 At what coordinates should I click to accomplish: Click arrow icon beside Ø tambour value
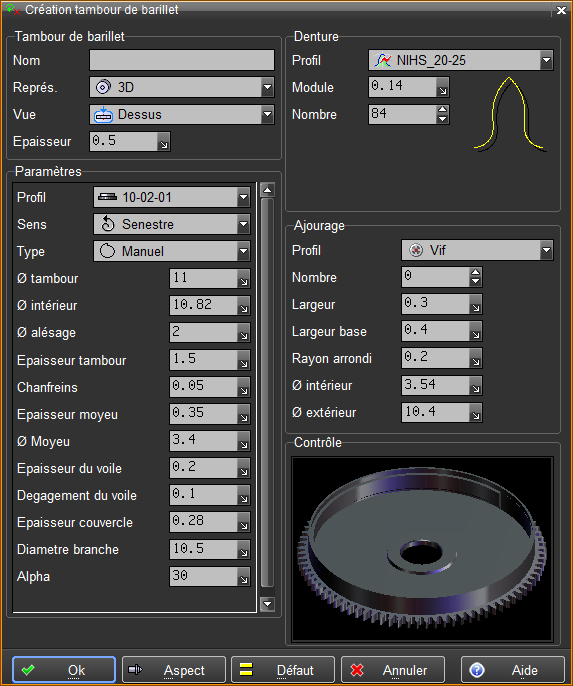tap(244, 281)
